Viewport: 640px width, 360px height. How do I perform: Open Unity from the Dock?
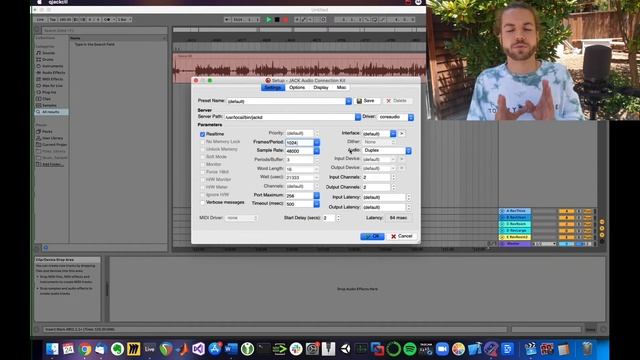tap(345, 349)
